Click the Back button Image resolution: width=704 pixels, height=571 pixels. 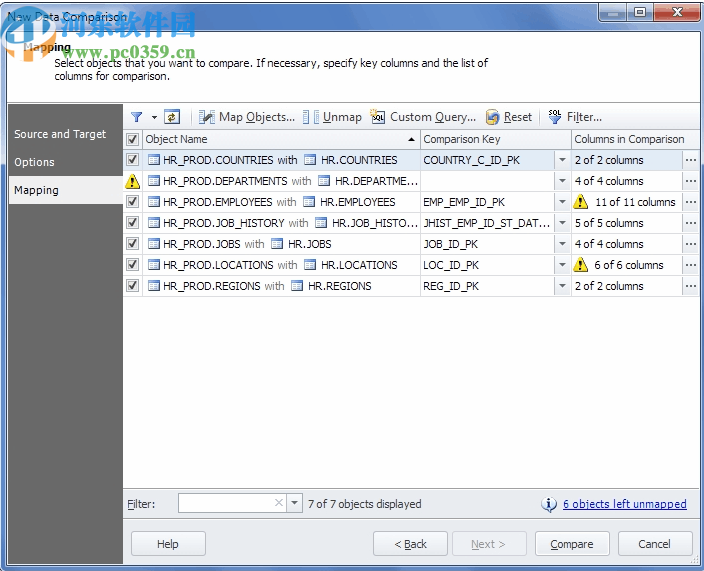410,544
